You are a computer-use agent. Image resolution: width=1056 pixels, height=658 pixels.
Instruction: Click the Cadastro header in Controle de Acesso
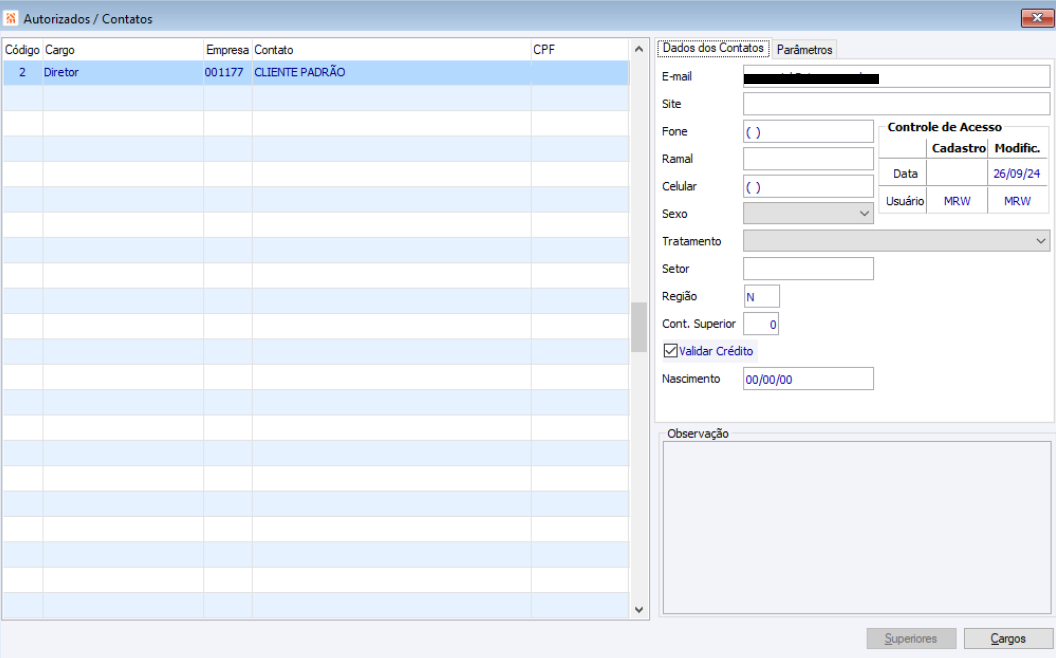[958, 147]
